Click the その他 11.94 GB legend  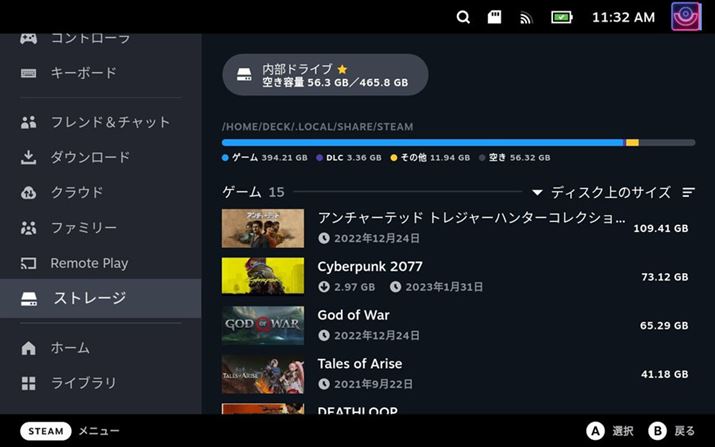pyautogui.click(x=430, y=158)
